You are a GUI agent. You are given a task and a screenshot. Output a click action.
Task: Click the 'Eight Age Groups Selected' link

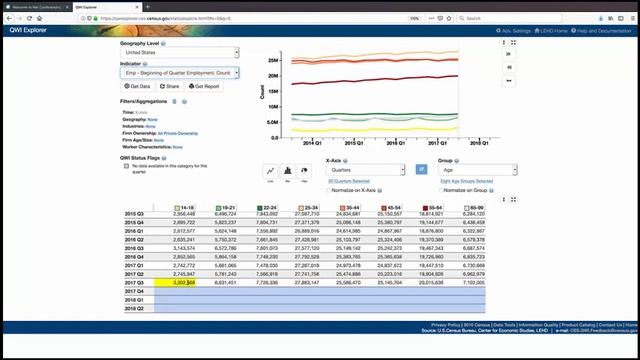[467, 181]
